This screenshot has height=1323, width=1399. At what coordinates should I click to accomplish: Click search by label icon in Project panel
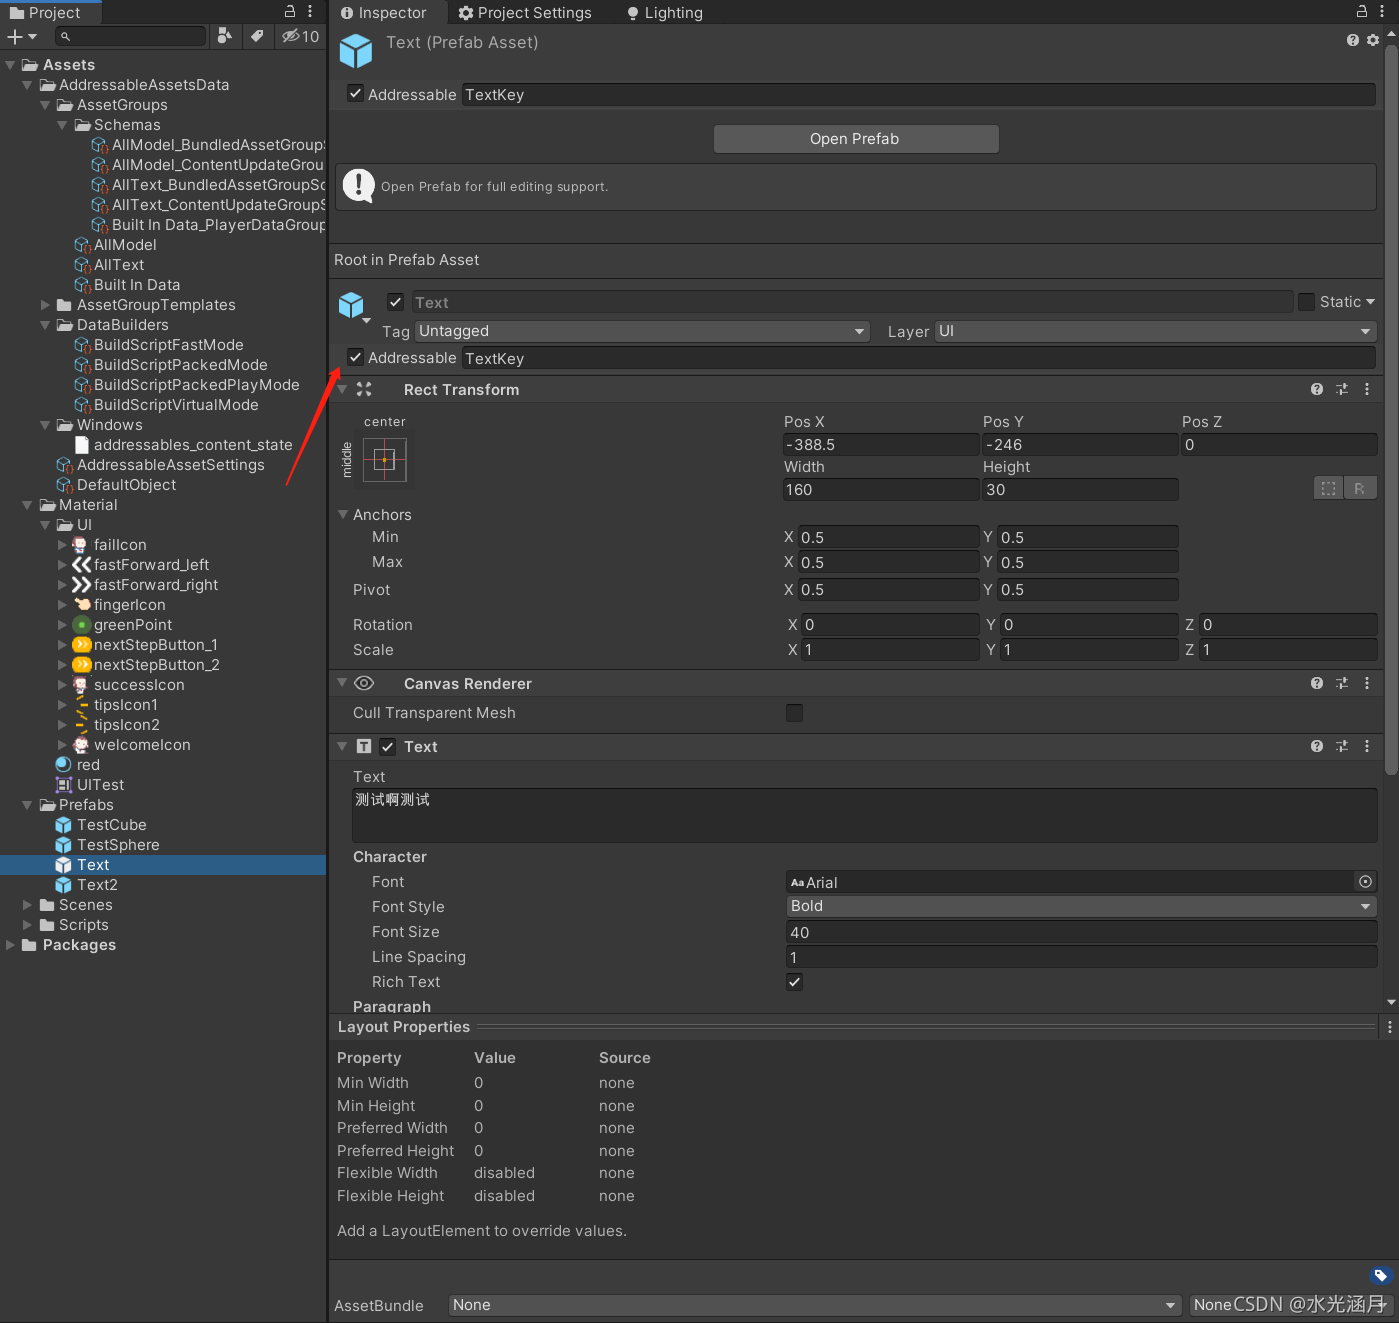(257, 36)
